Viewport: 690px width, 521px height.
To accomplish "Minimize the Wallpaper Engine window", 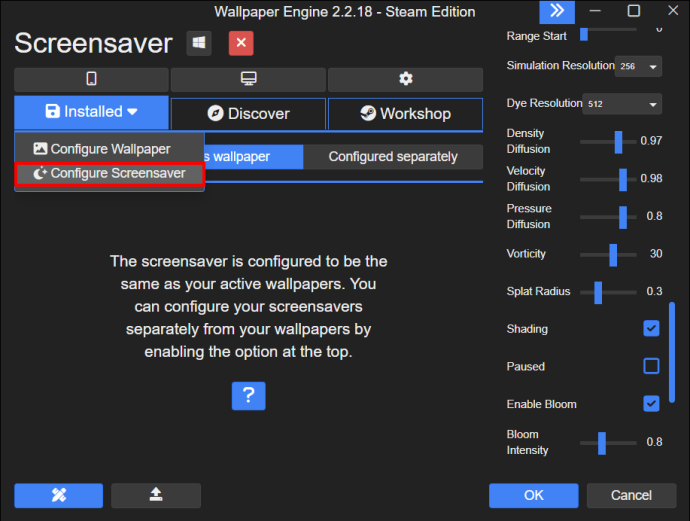I will point(595,11).
